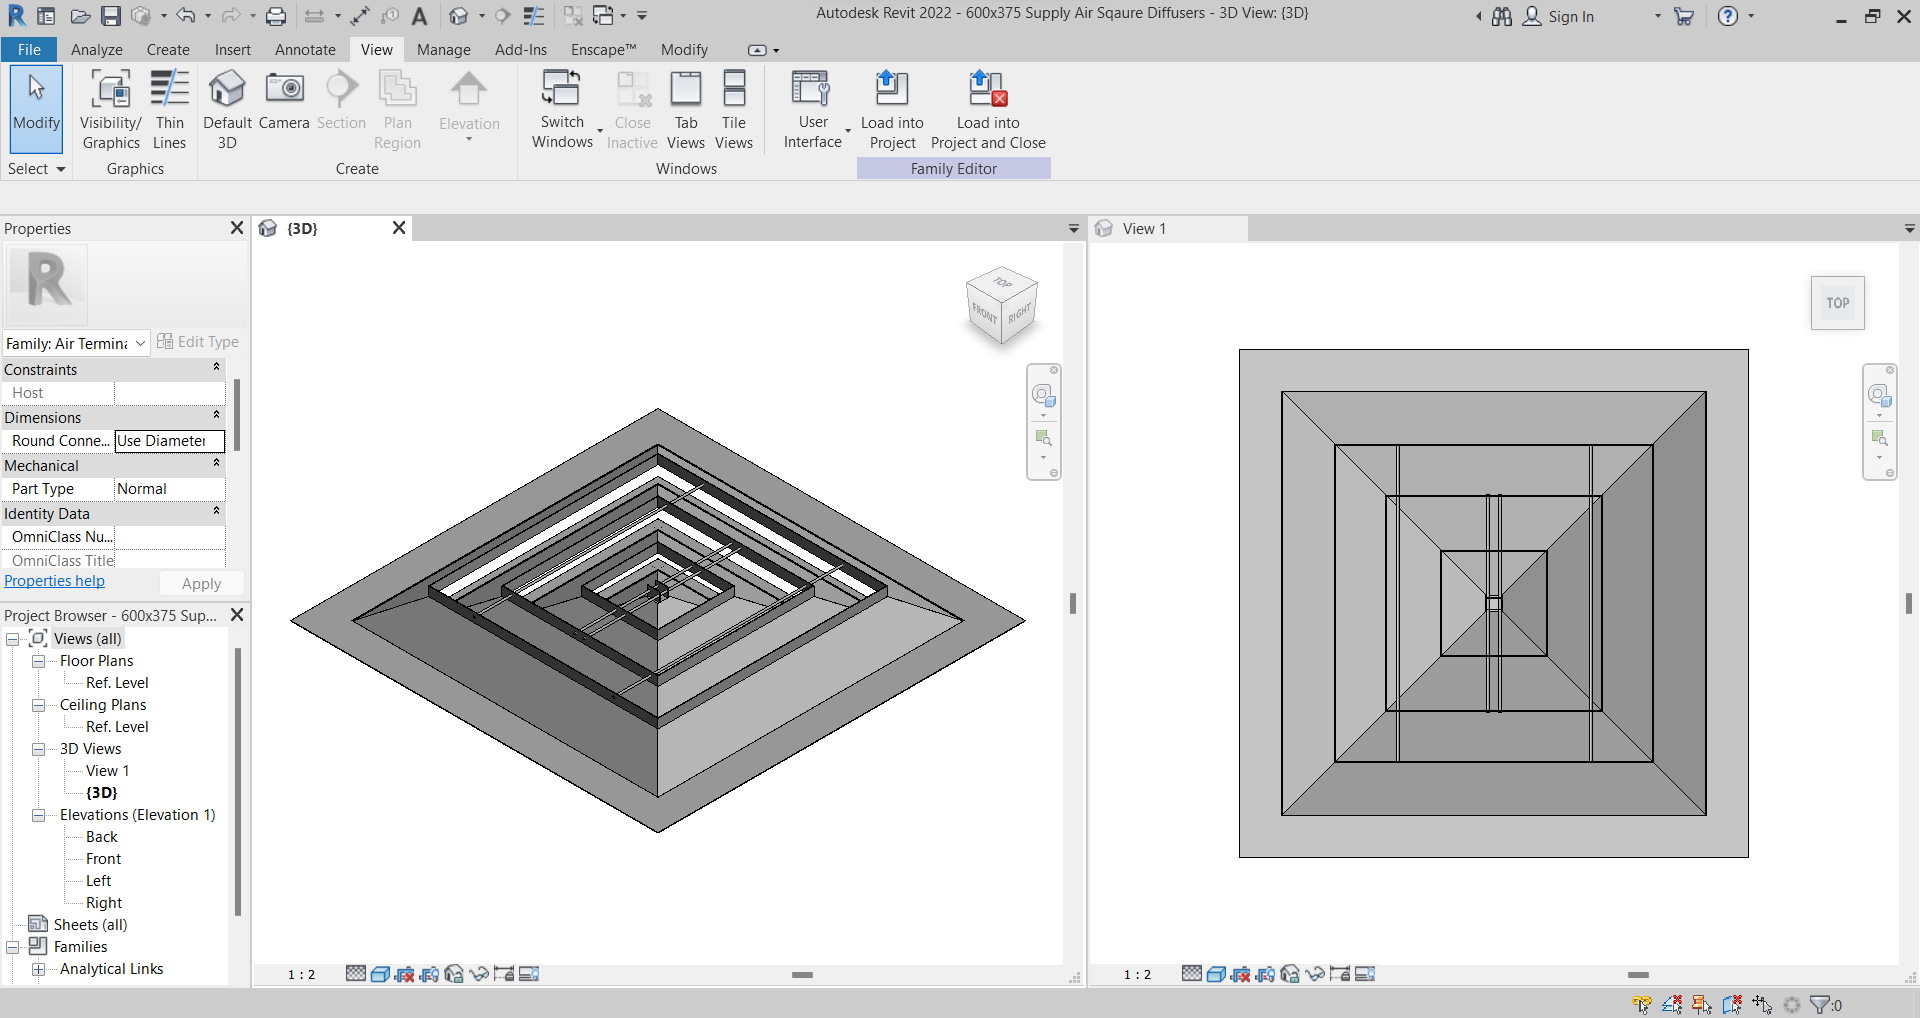Toggle Select Elements by Face in status bar
The image size is (1920, 1018).
pos(1732,1005)
